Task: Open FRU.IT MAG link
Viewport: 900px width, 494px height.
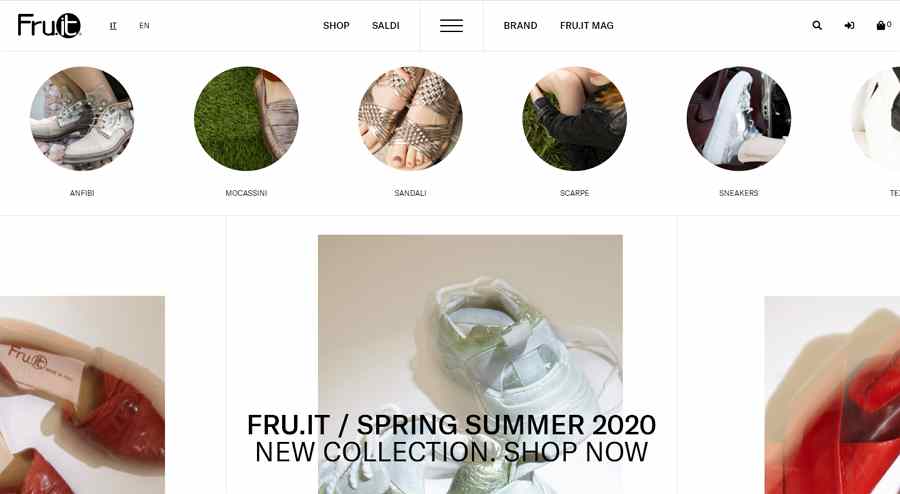Action: tap(587, 26)
